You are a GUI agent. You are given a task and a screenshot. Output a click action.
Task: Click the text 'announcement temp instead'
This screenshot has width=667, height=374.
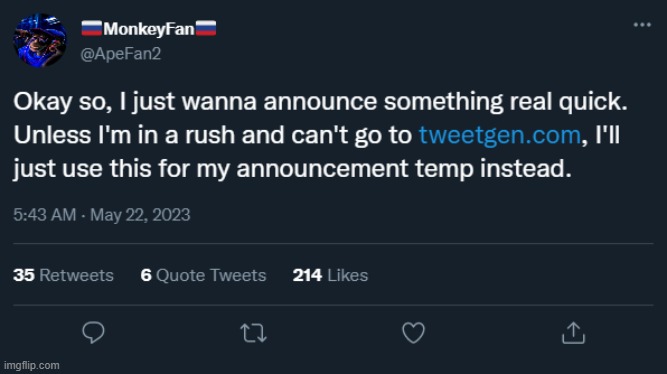pos(404,168)
